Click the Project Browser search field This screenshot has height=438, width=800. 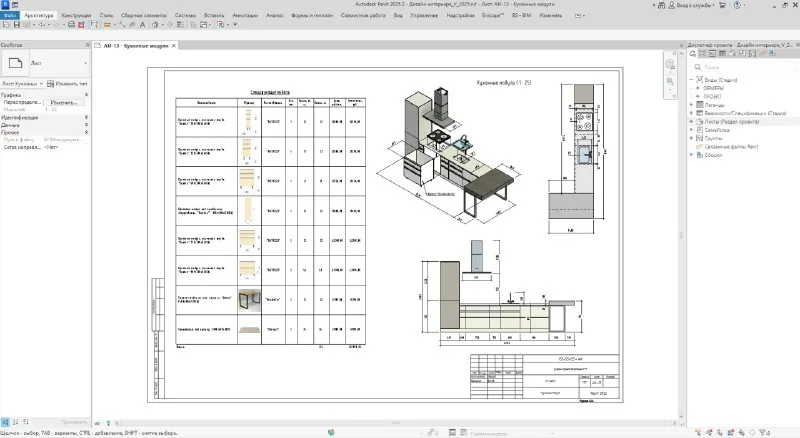[743, 67]
